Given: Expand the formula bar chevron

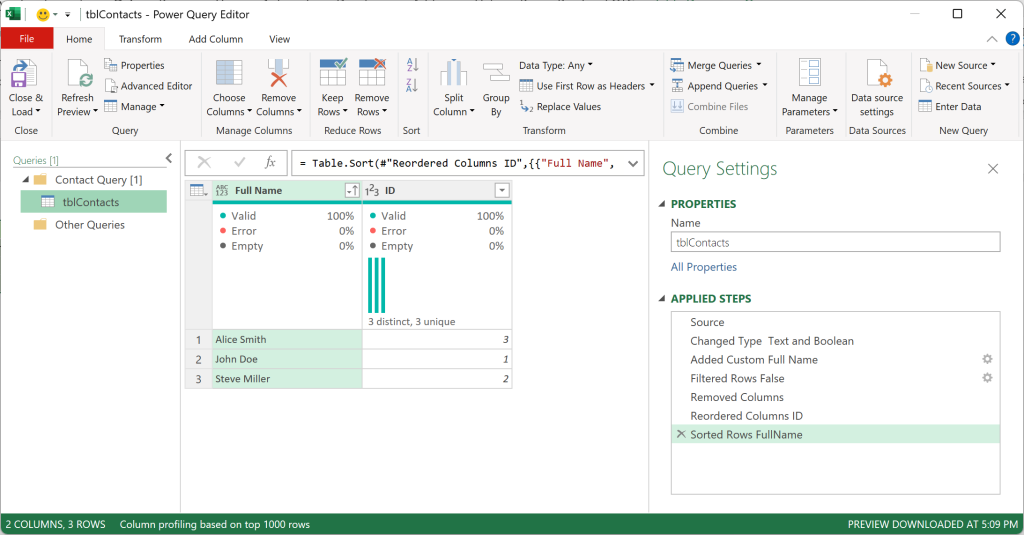Looking at the screenshot, I should tap(633, 163).
